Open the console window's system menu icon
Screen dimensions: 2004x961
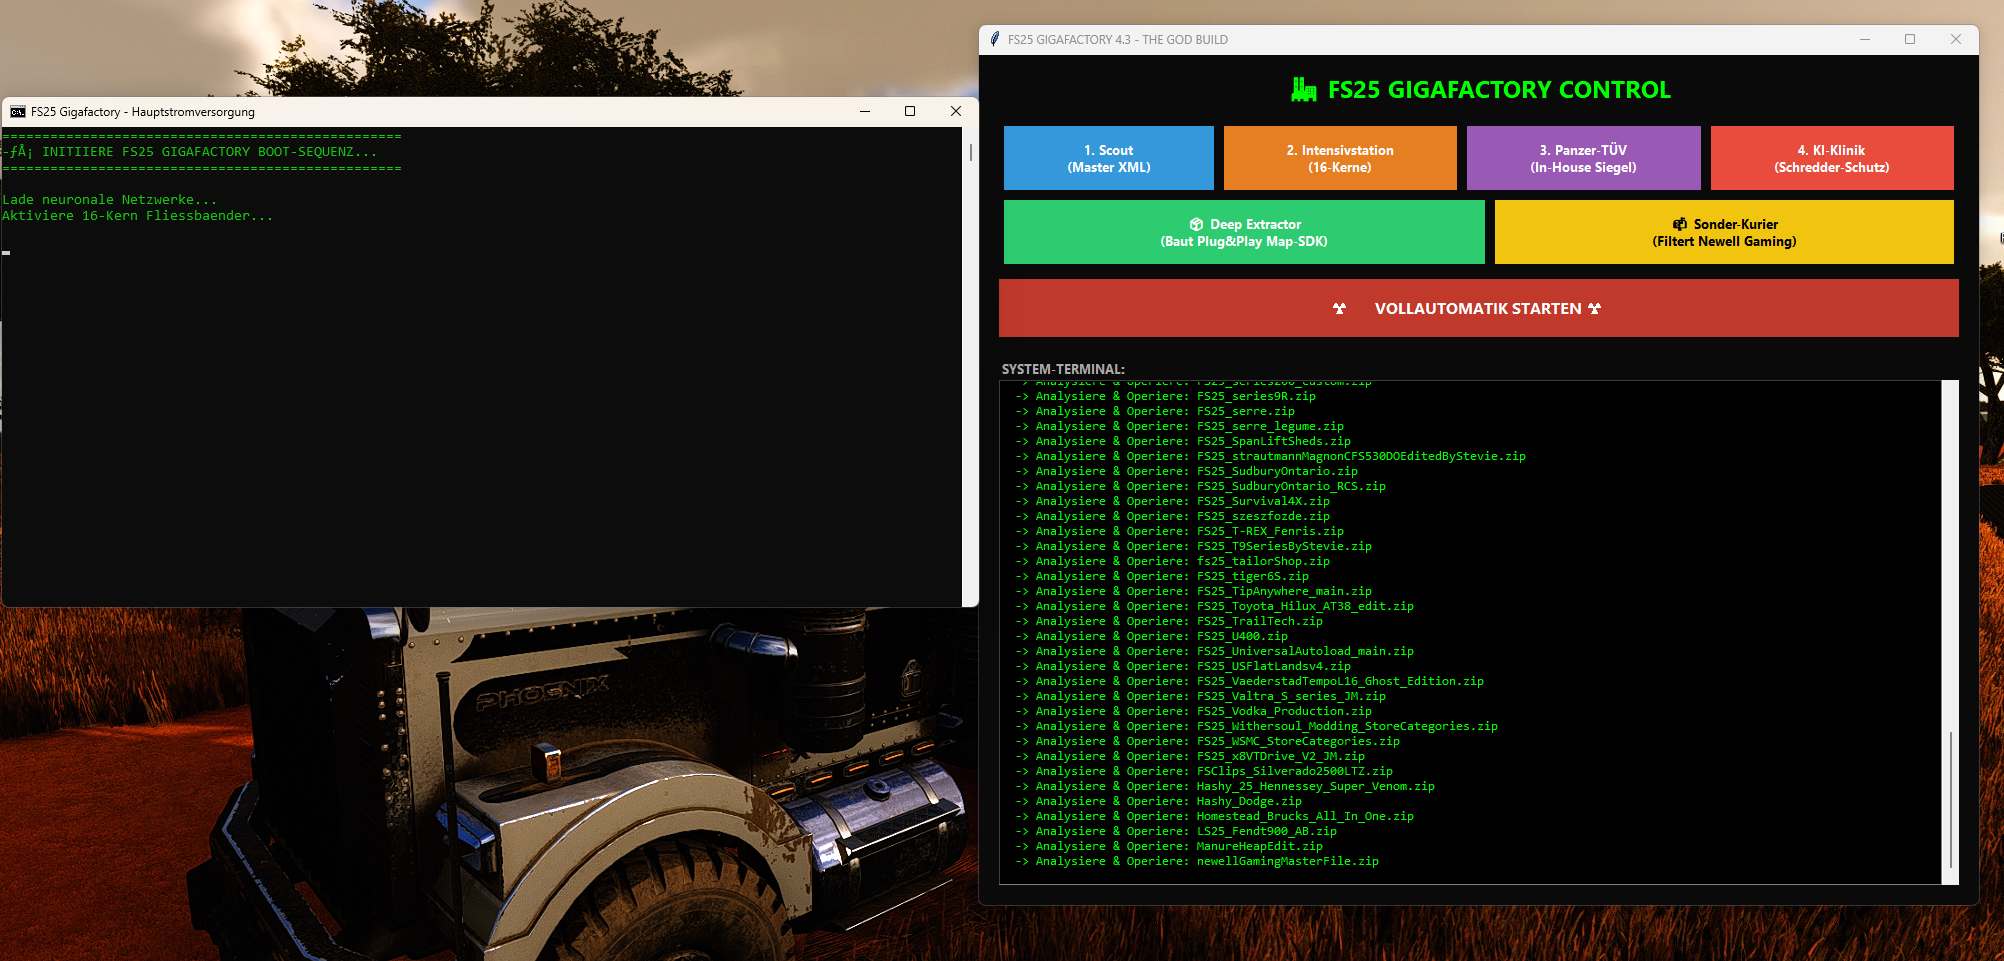(18, 112)
